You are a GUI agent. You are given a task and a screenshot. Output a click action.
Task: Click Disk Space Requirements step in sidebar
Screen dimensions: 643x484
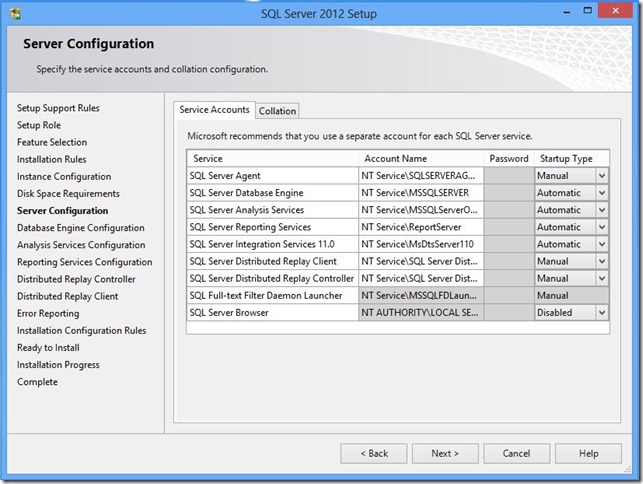[68, 194]
